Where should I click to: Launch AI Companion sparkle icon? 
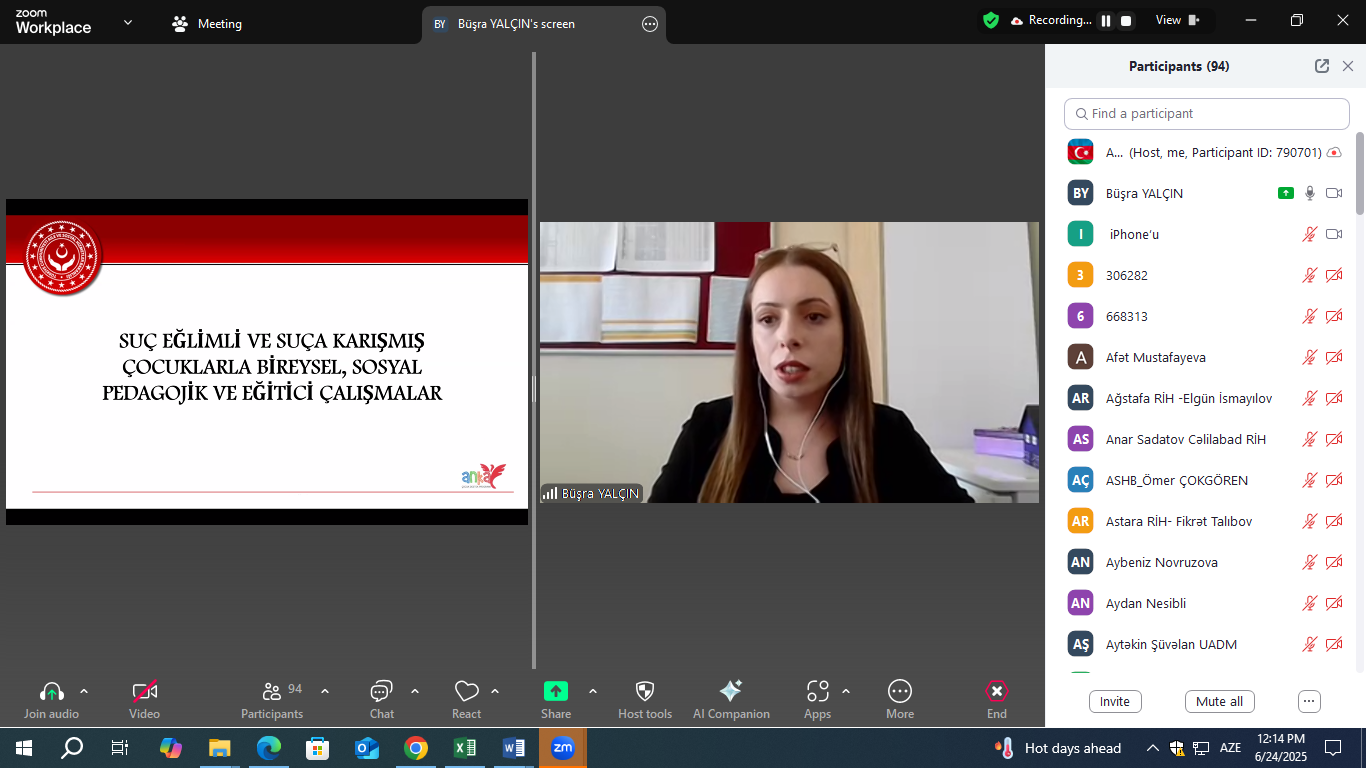[x=731, y=691]
